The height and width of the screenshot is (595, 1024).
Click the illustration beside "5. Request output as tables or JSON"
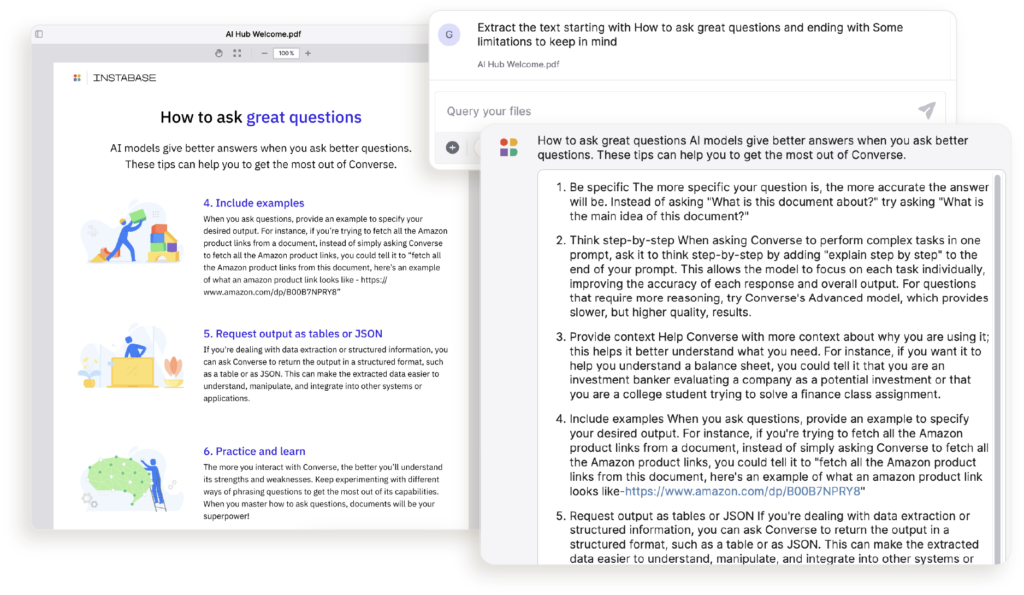click(132, 358)
